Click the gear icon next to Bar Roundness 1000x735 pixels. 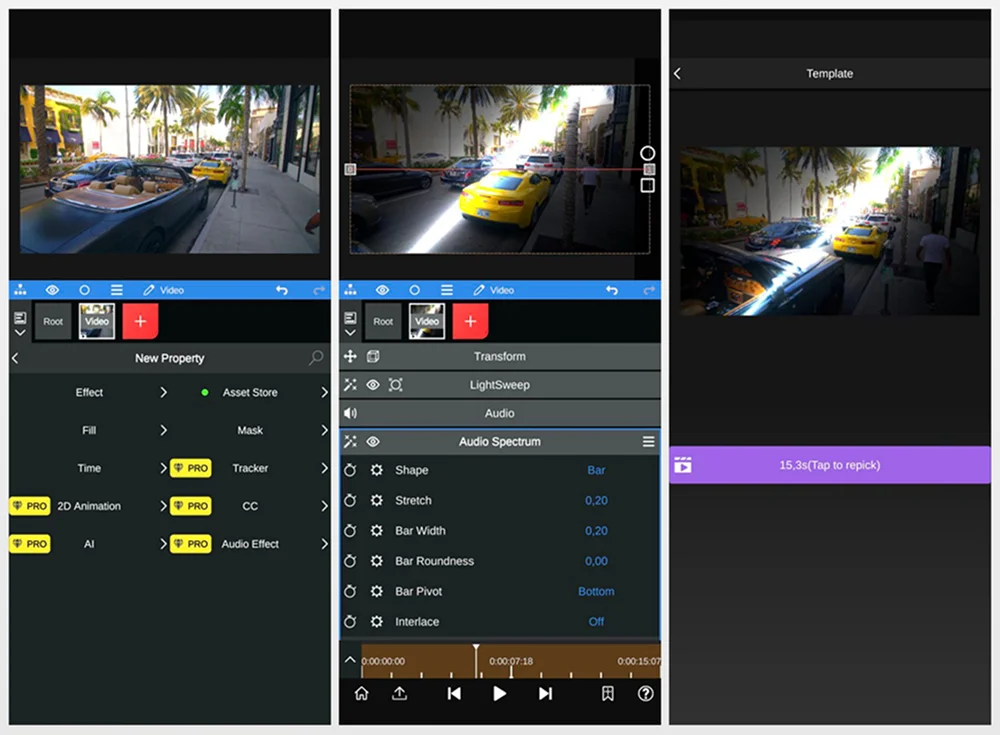(x=377, y=561)
